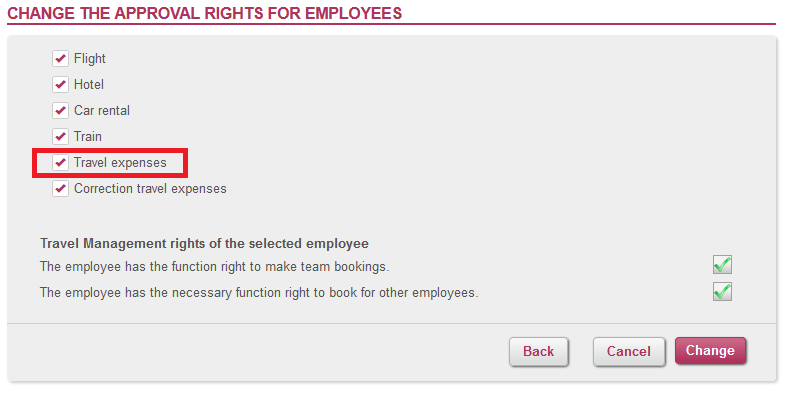
Task: Click the Change the Approval Rights title
Action: click(205, 13)
